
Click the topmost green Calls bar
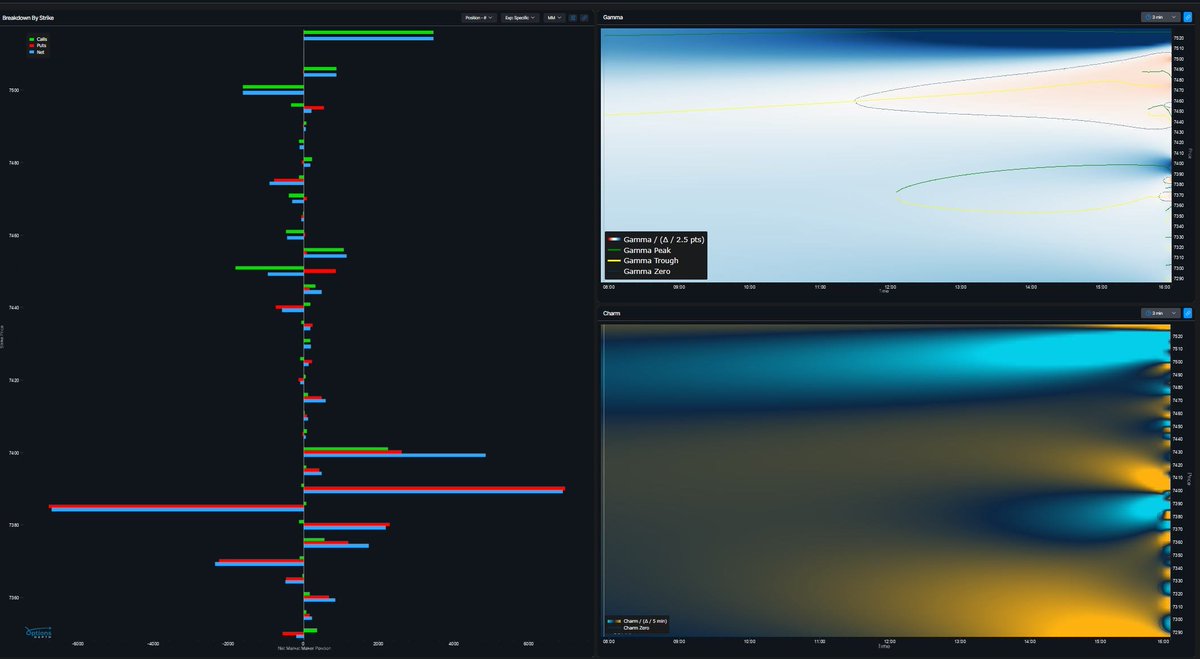click(368, 33)
